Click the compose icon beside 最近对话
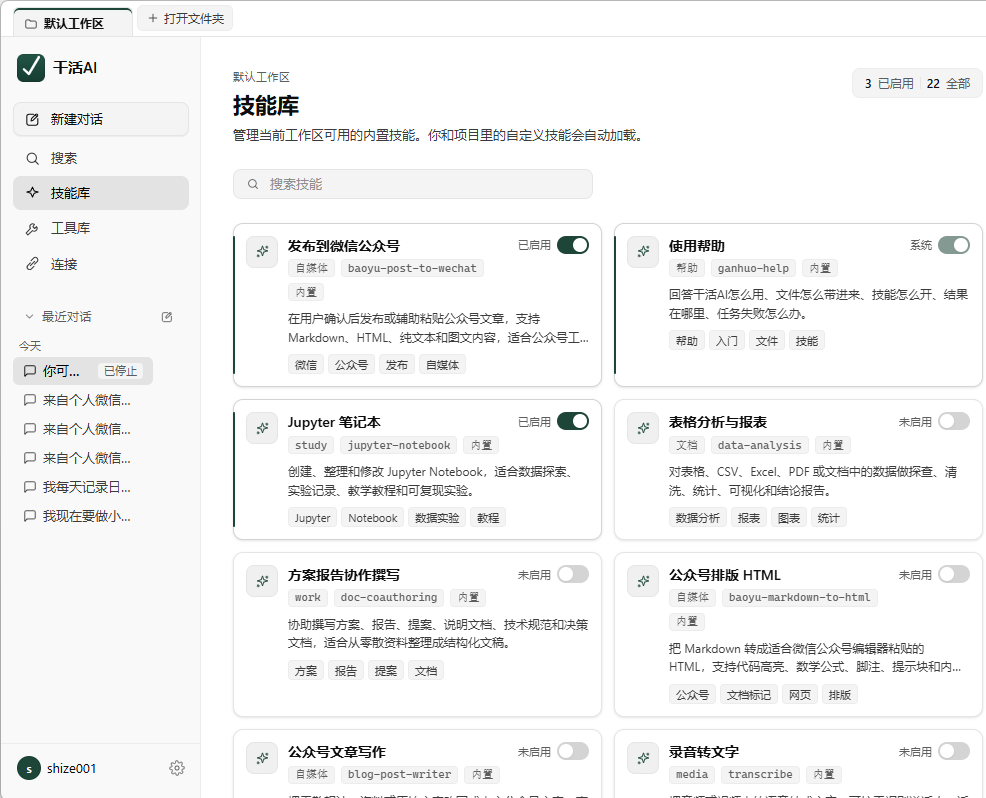The width and height of the screenshot is (986, 798). point(167,317)
